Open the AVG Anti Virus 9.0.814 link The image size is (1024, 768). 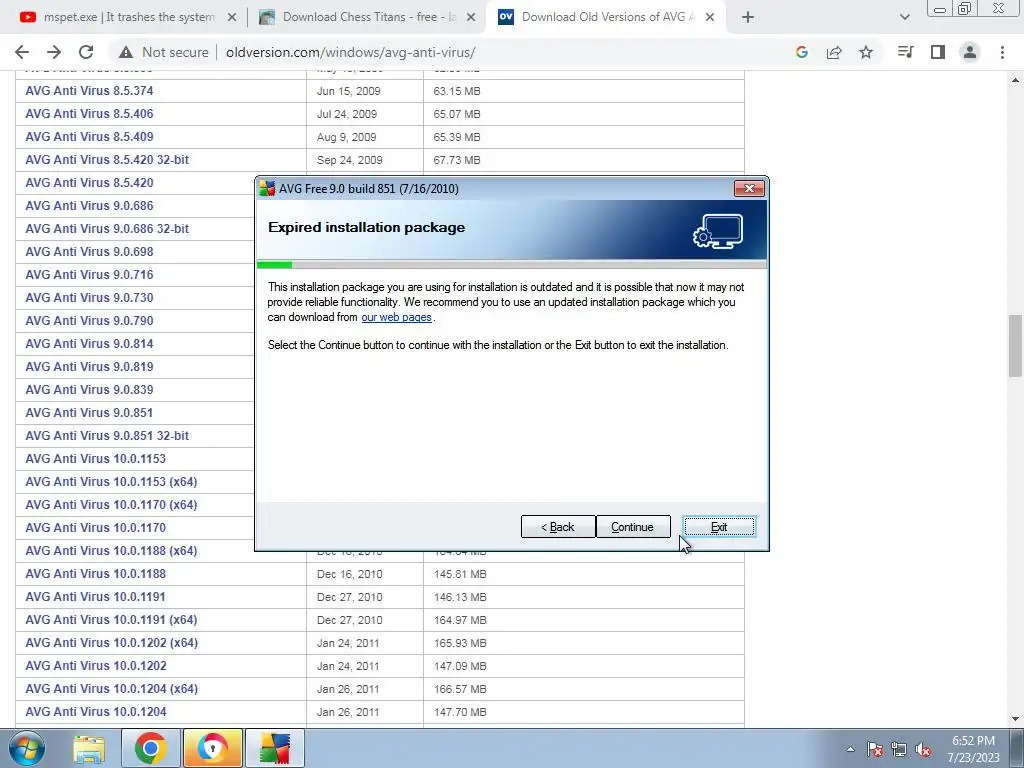89,344
